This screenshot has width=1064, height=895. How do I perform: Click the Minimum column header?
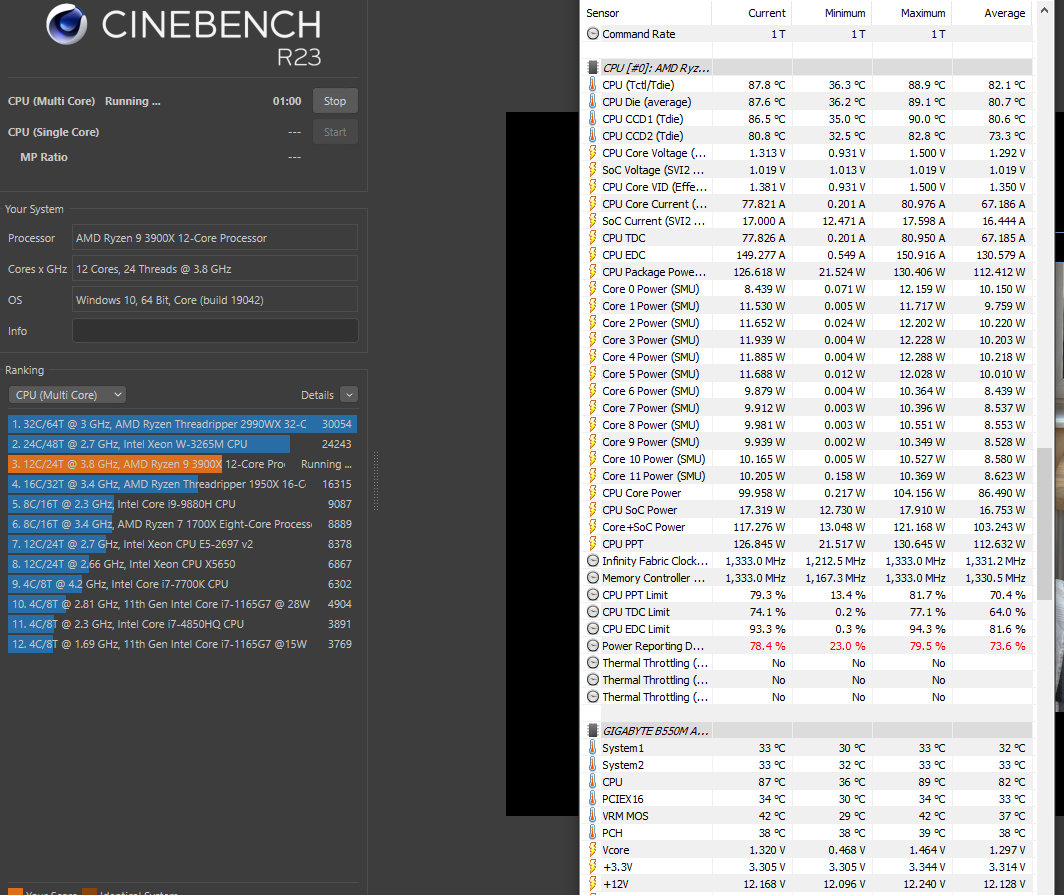(x=831, y=13)
